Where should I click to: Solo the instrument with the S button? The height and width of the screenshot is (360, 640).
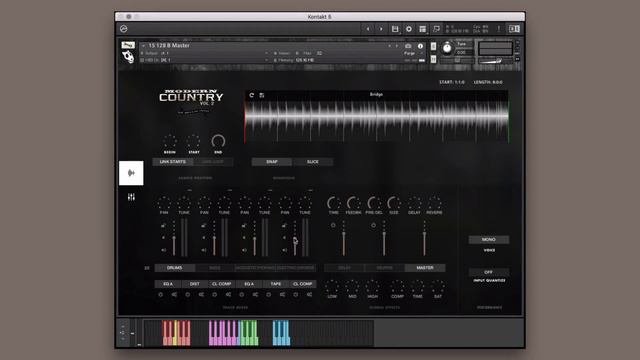pyautogui.click(x=433, y=46)
